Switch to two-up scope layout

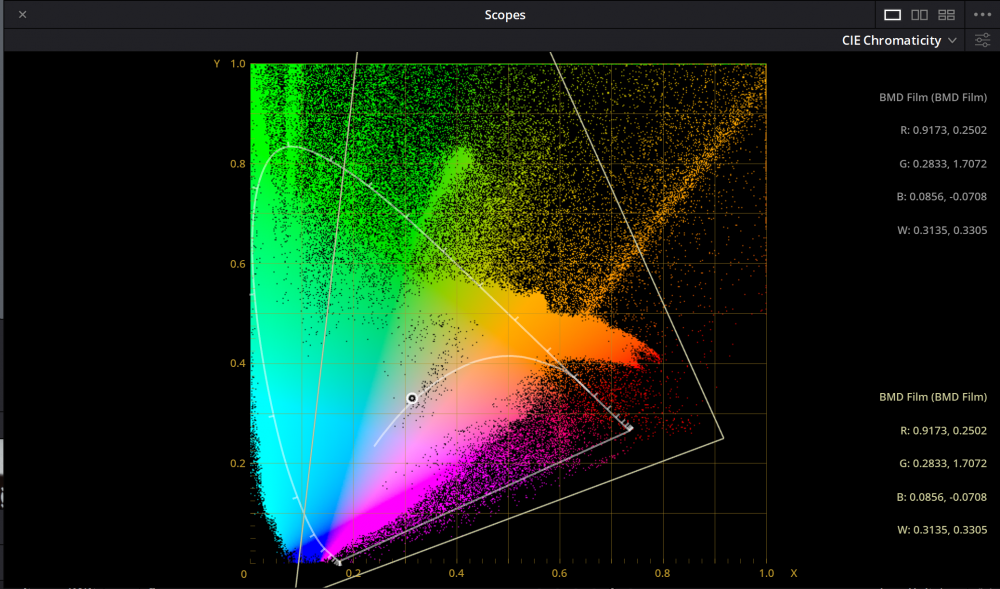(x=919, y=15)
